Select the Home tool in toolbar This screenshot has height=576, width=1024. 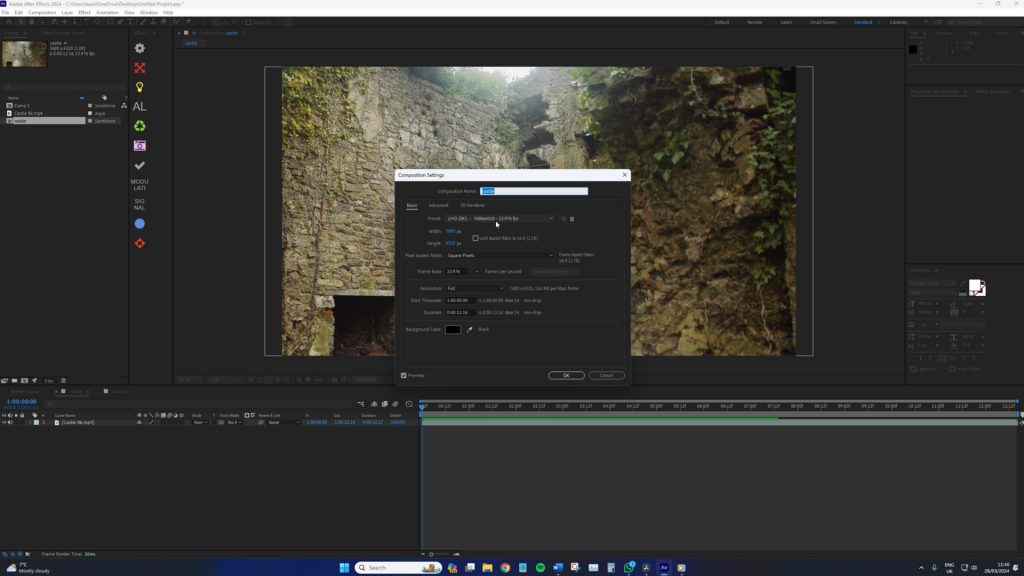[8, 22]
